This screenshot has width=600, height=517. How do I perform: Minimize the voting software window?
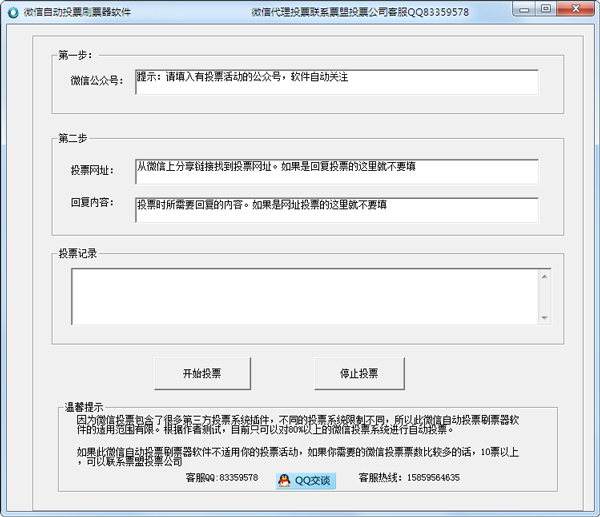point(524,9)
